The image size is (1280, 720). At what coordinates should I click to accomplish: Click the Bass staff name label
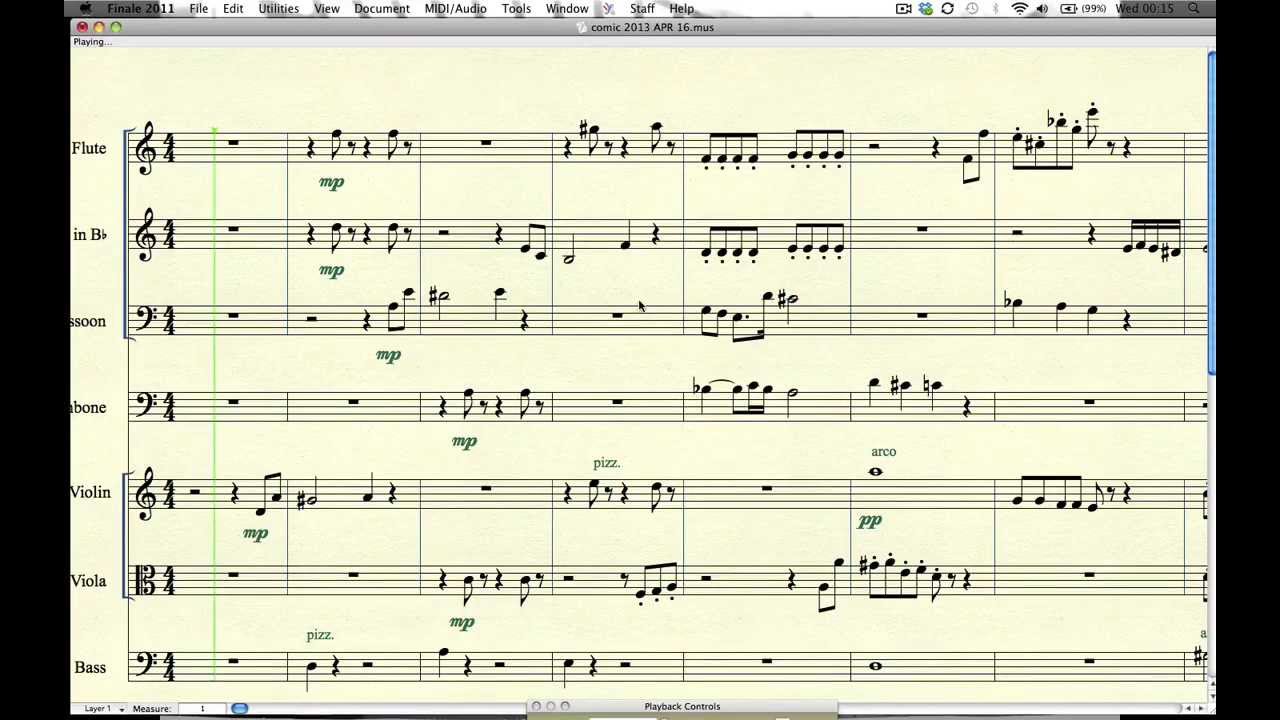(x=90, y=667)
